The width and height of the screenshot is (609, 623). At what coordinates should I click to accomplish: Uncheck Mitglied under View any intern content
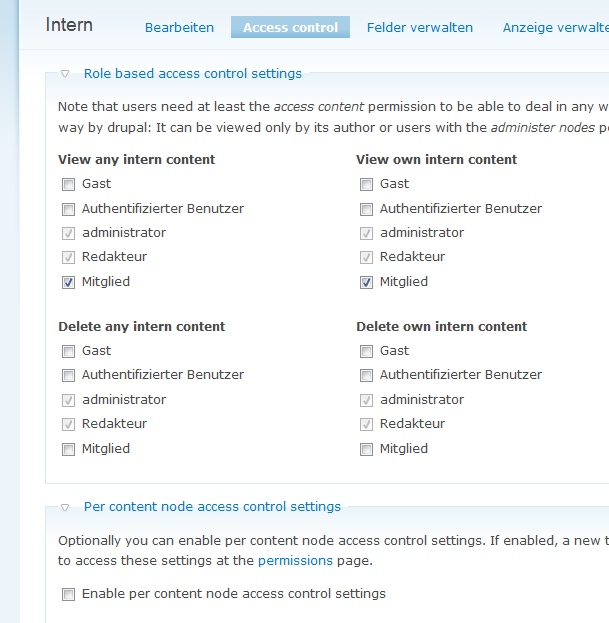[68, 282]
